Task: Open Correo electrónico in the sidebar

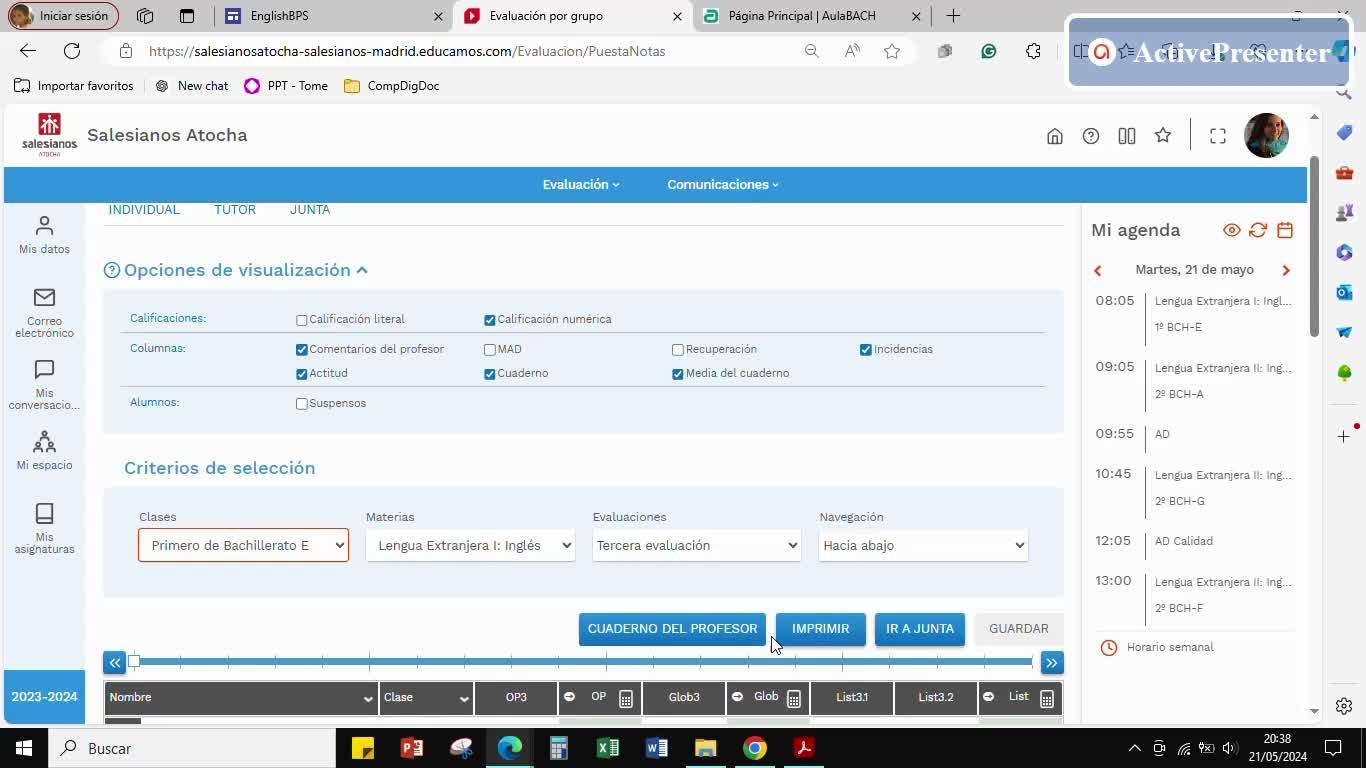Action: [44, 313]
